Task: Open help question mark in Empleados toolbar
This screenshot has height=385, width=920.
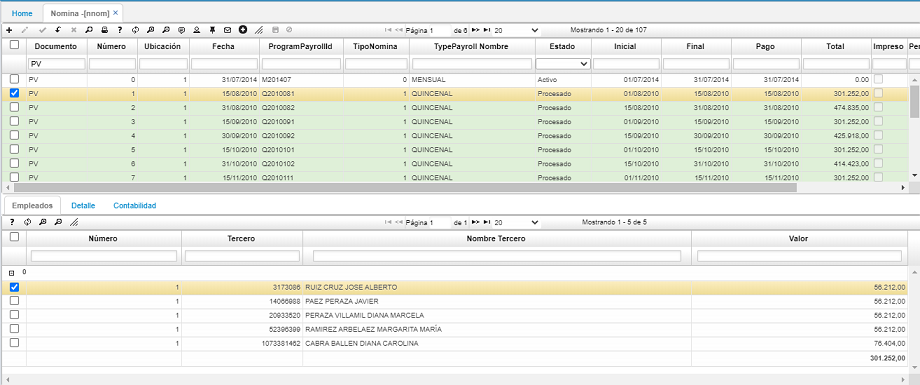Action: coord(12,223)
